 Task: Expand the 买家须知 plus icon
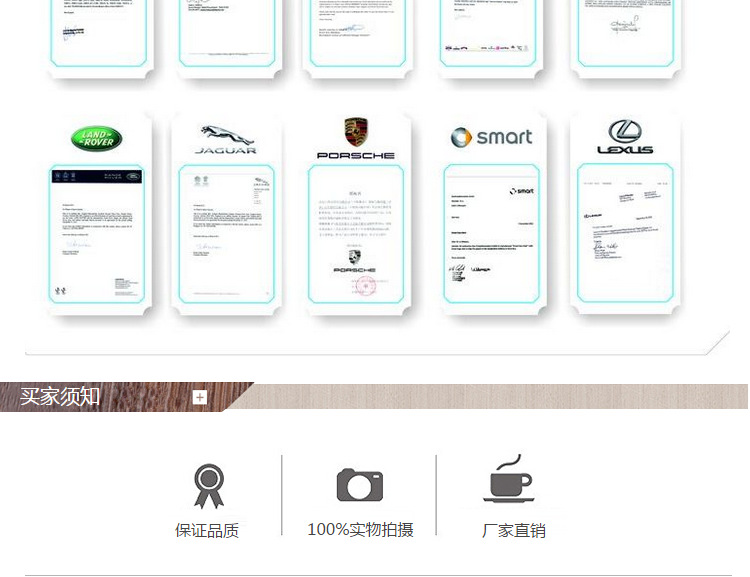pyautogui.click(x=199, y=397)
